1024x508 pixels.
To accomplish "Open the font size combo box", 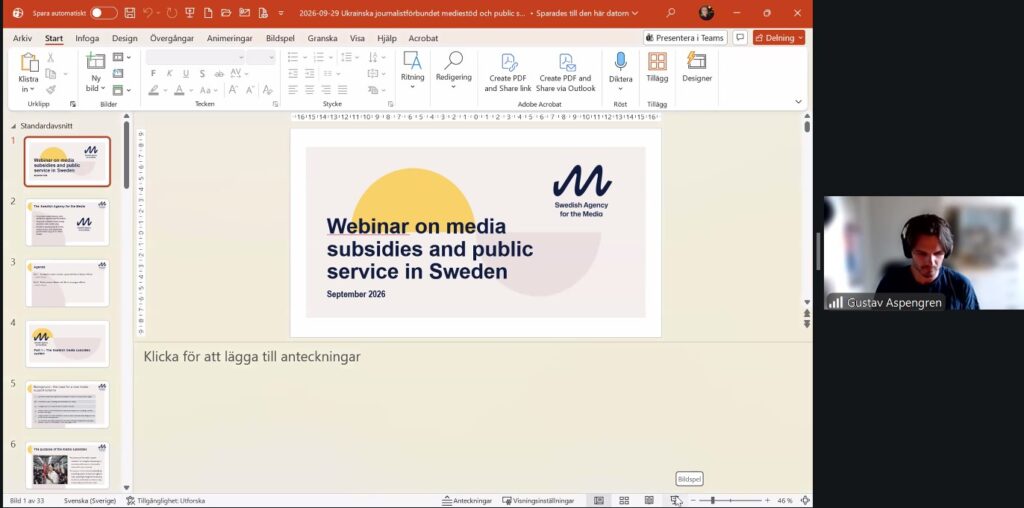I will pos(261,57).
